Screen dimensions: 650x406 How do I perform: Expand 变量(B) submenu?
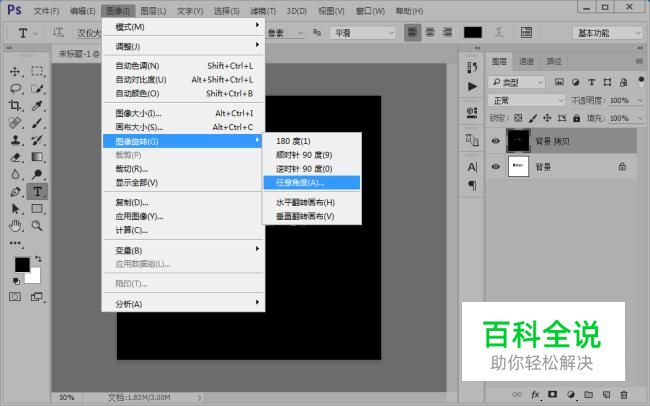183,250
